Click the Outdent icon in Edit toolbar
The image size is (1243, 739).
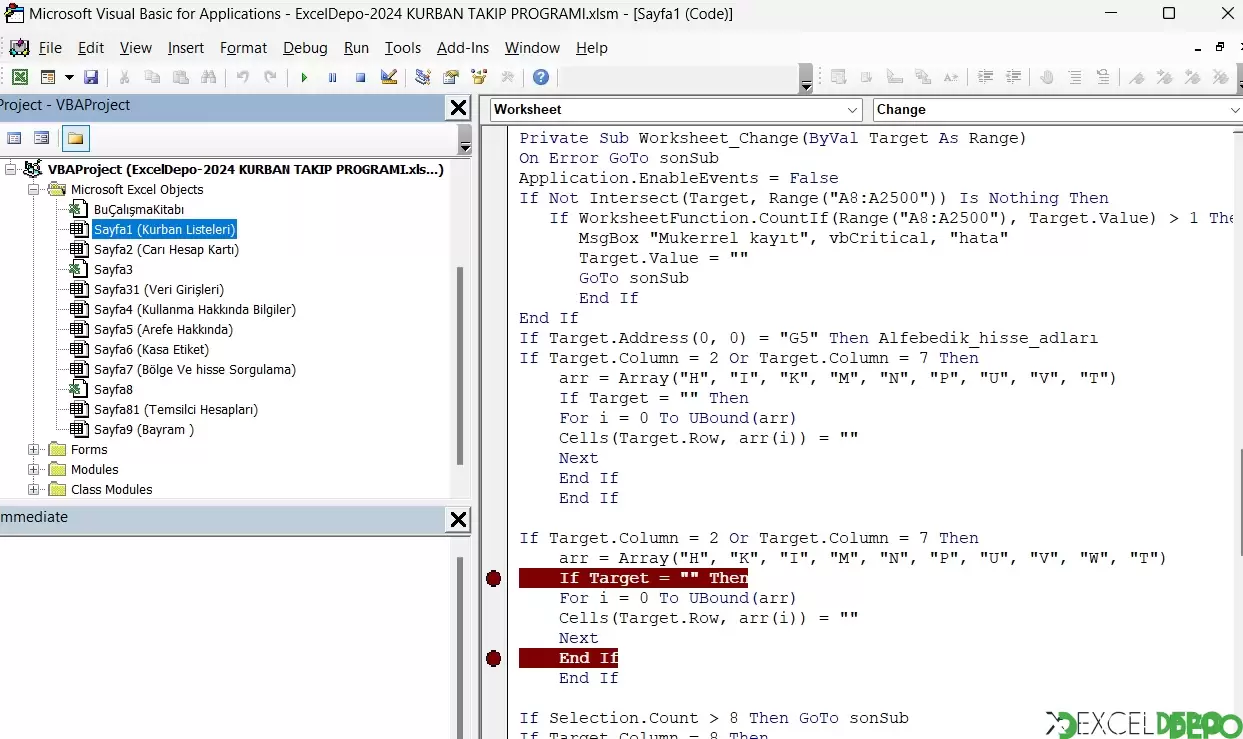click(1013, 77)
